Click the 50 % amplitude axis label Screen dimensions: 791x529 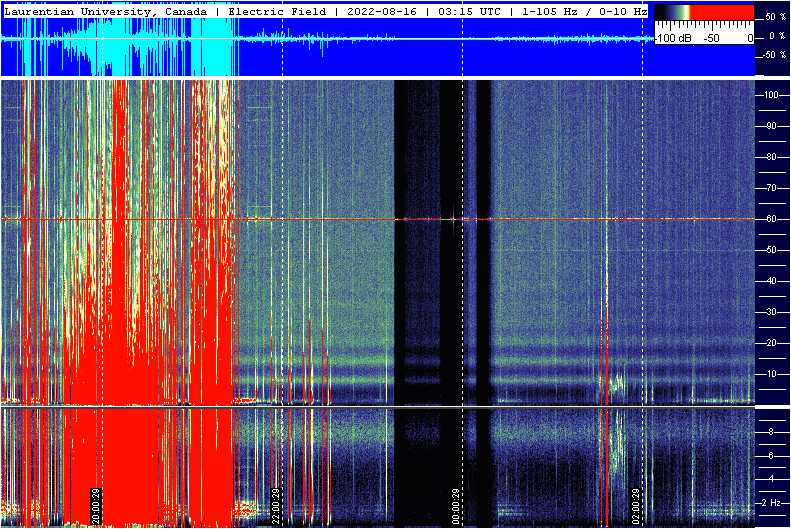775,17
